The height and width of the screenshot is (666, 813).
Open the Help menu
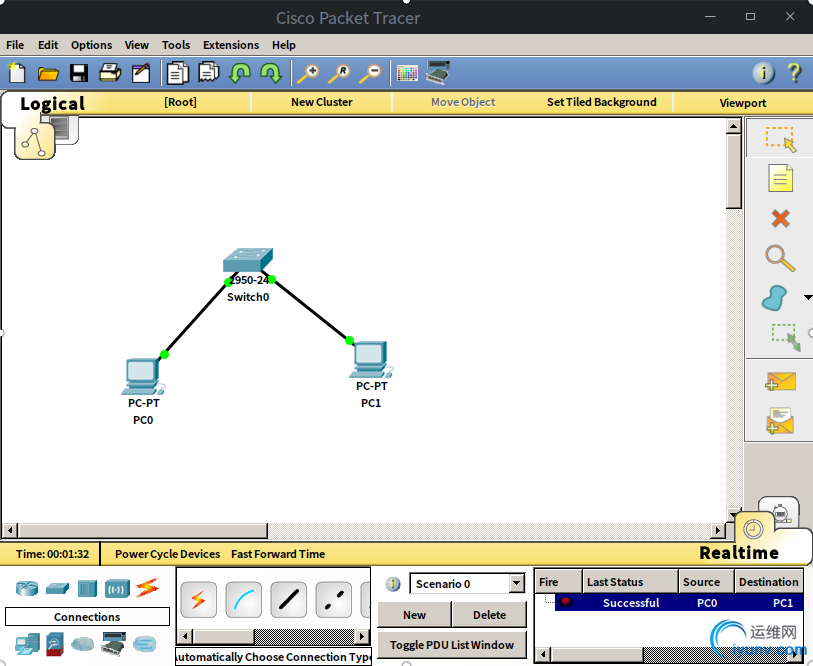click(x=284, y=45)
